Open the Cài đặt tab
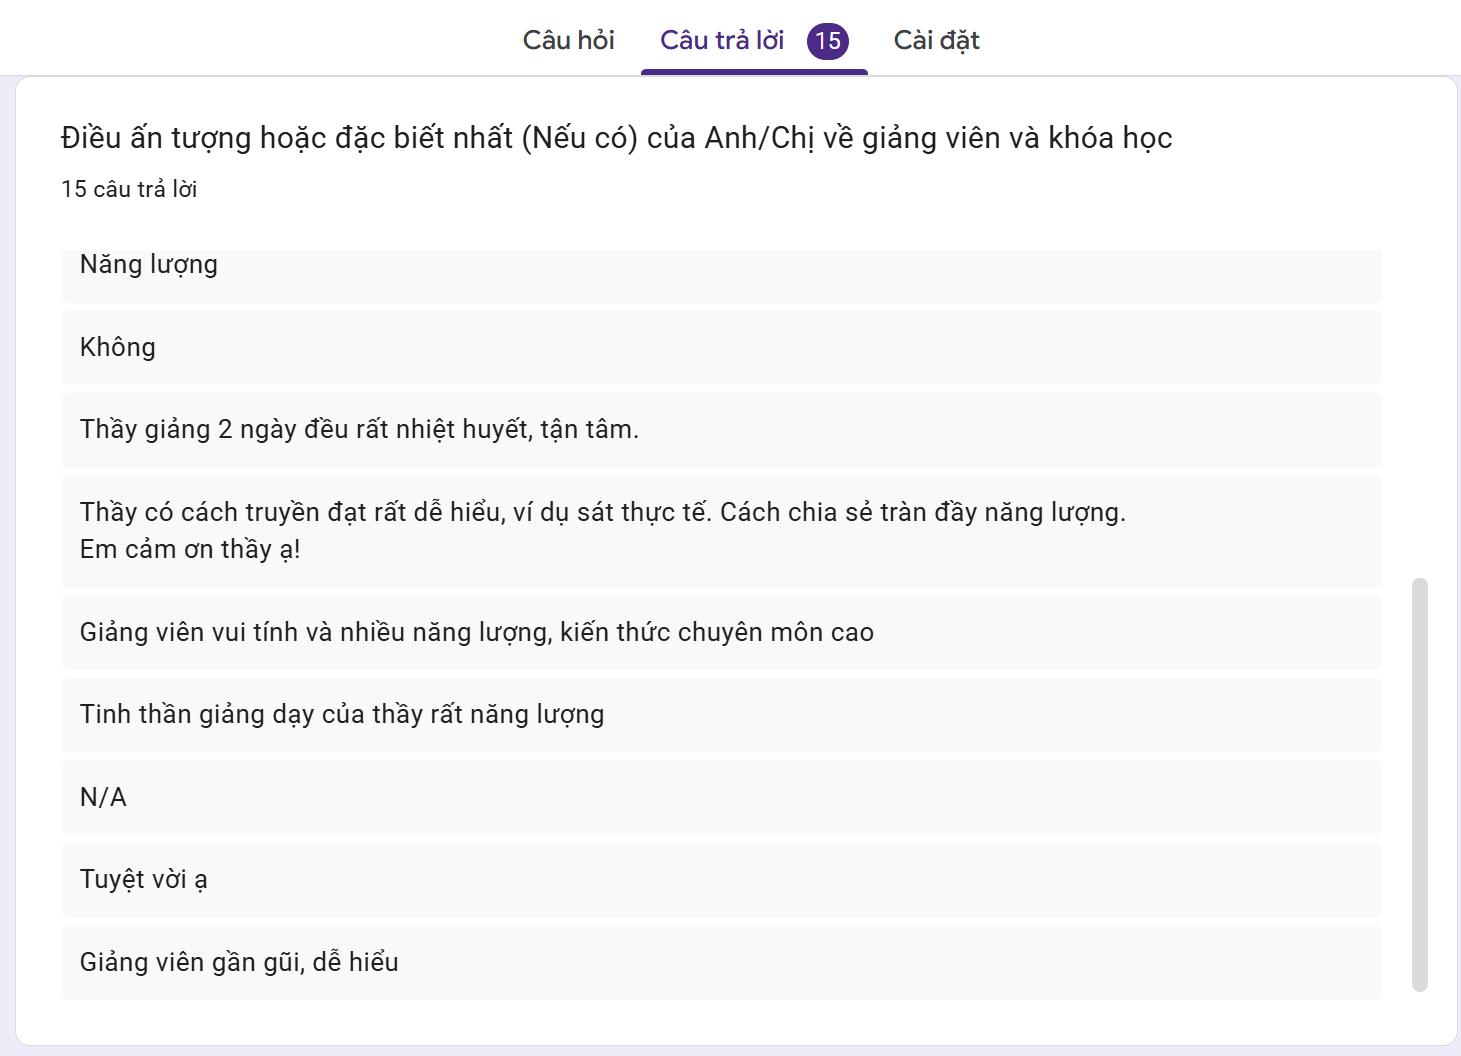Viewport: 1461px width, 1056px height. coord(936,40)
